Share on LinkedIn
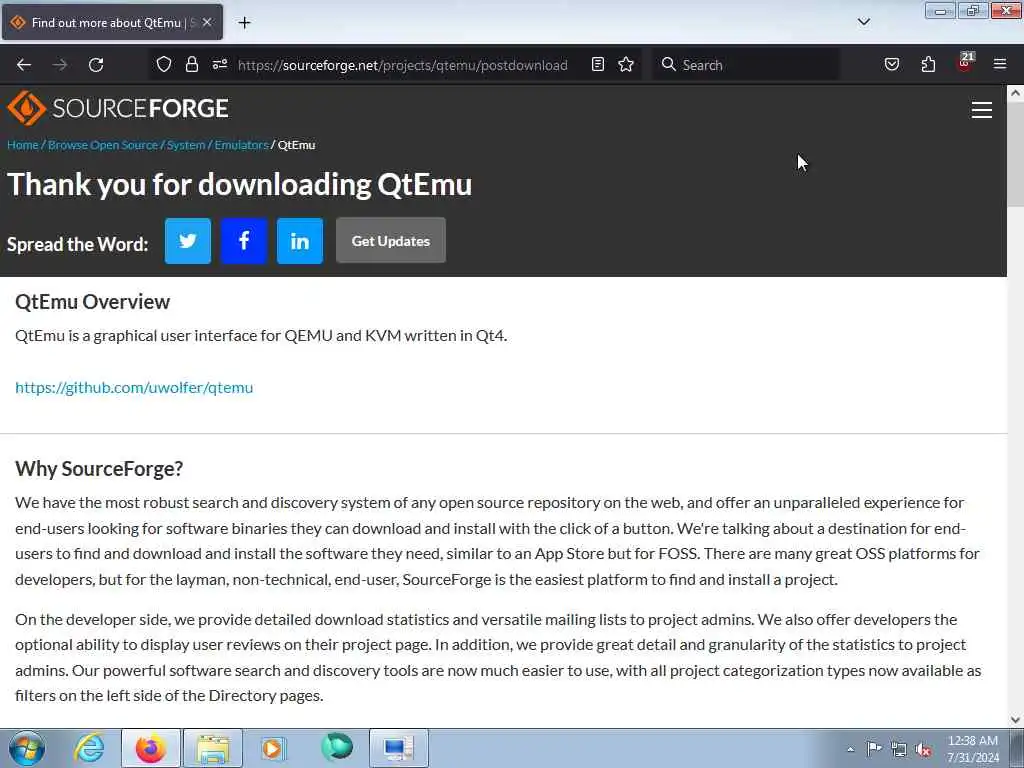 tap(300, 241)
